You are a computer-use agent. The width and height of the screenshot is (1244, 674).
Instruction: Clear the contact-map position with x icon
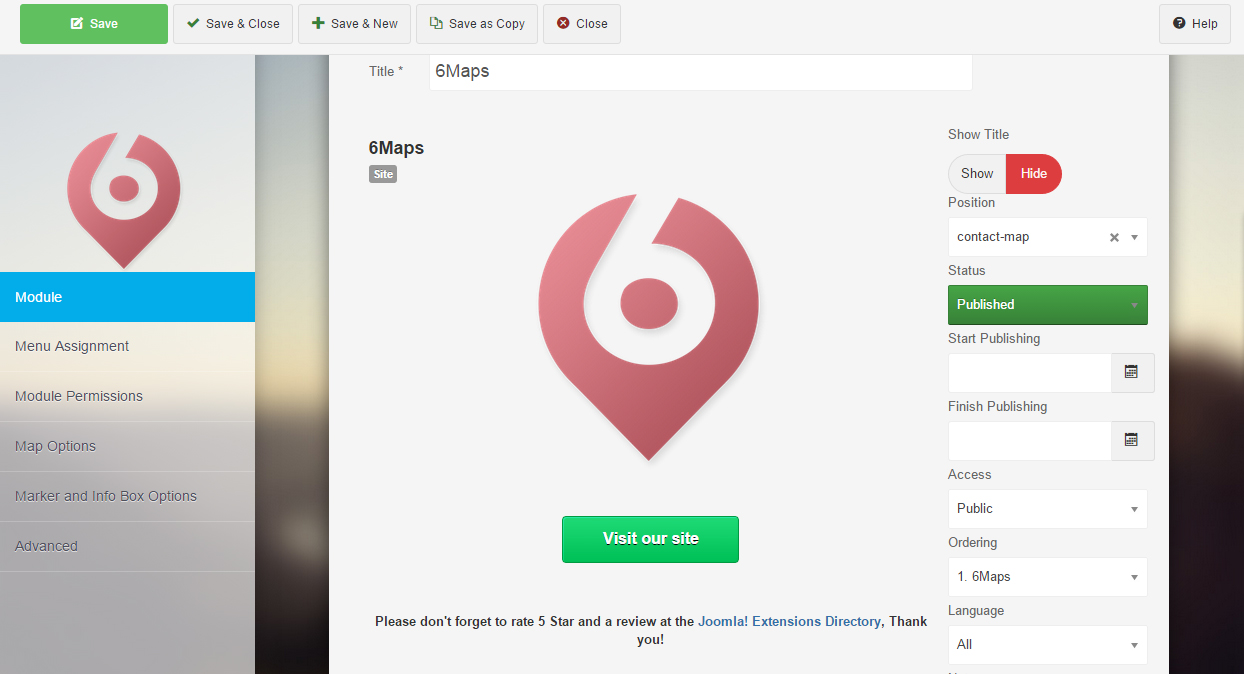(1114, 238)
